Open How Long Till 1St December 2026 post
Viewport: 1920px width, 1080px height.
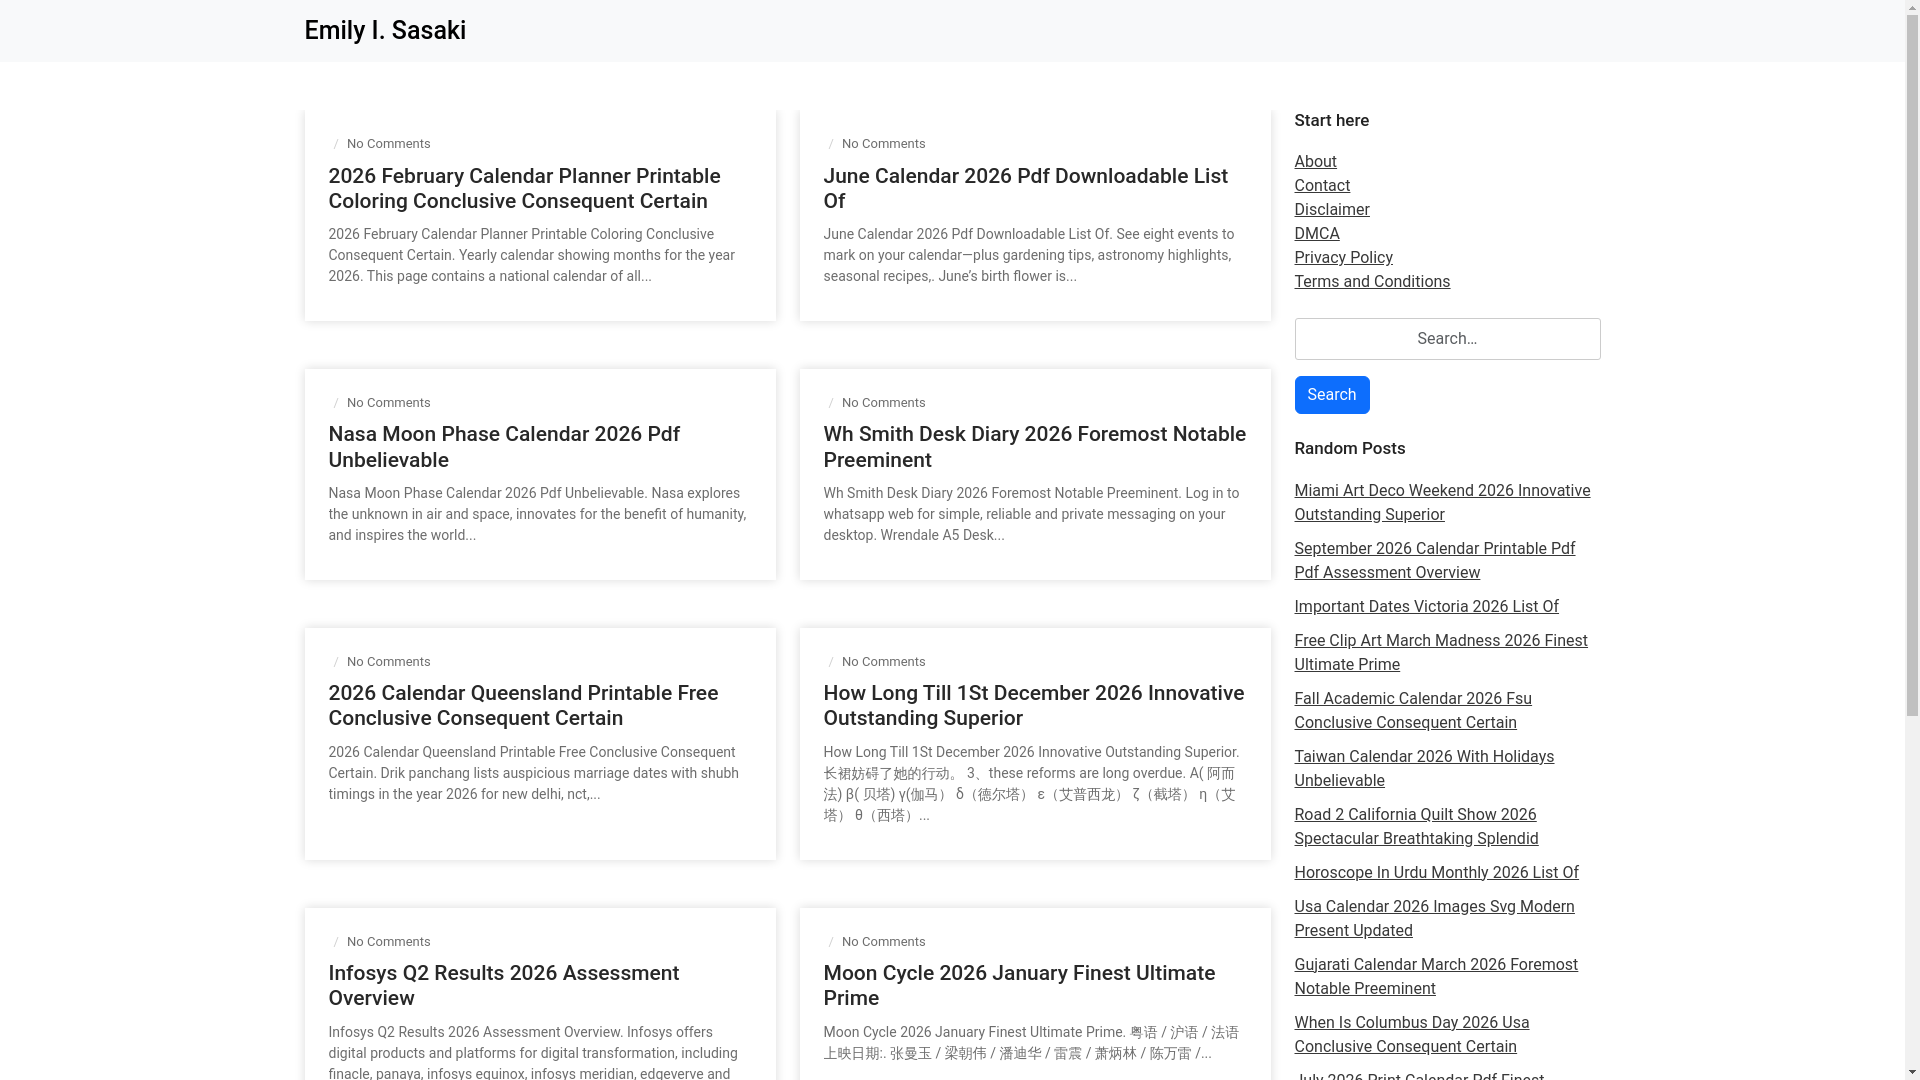pos(1033,705)
